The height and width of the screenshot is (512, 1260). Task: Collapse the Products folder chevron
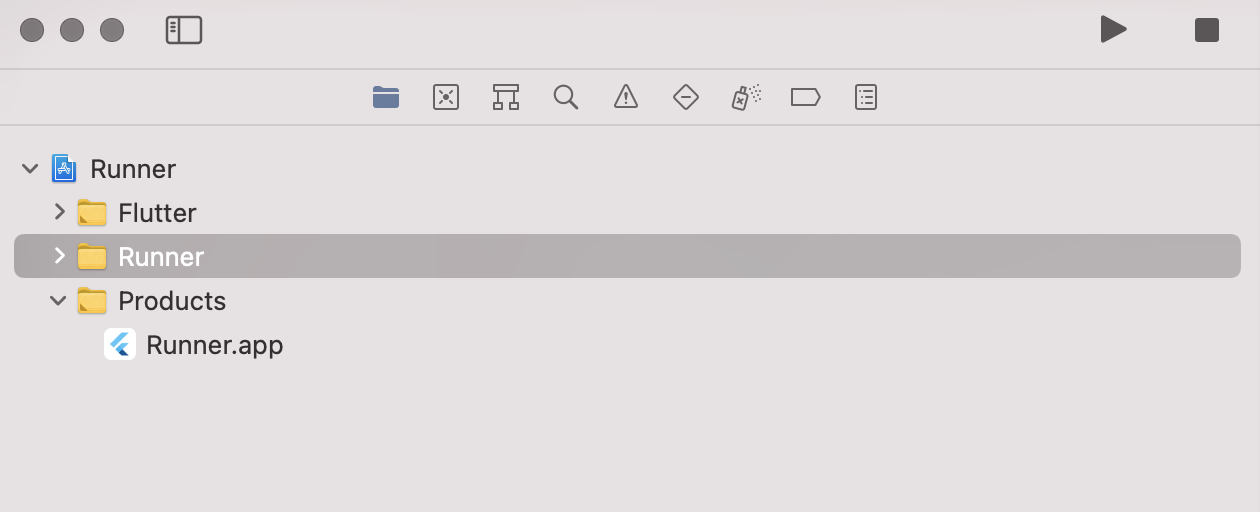click(x=58, y=300)
